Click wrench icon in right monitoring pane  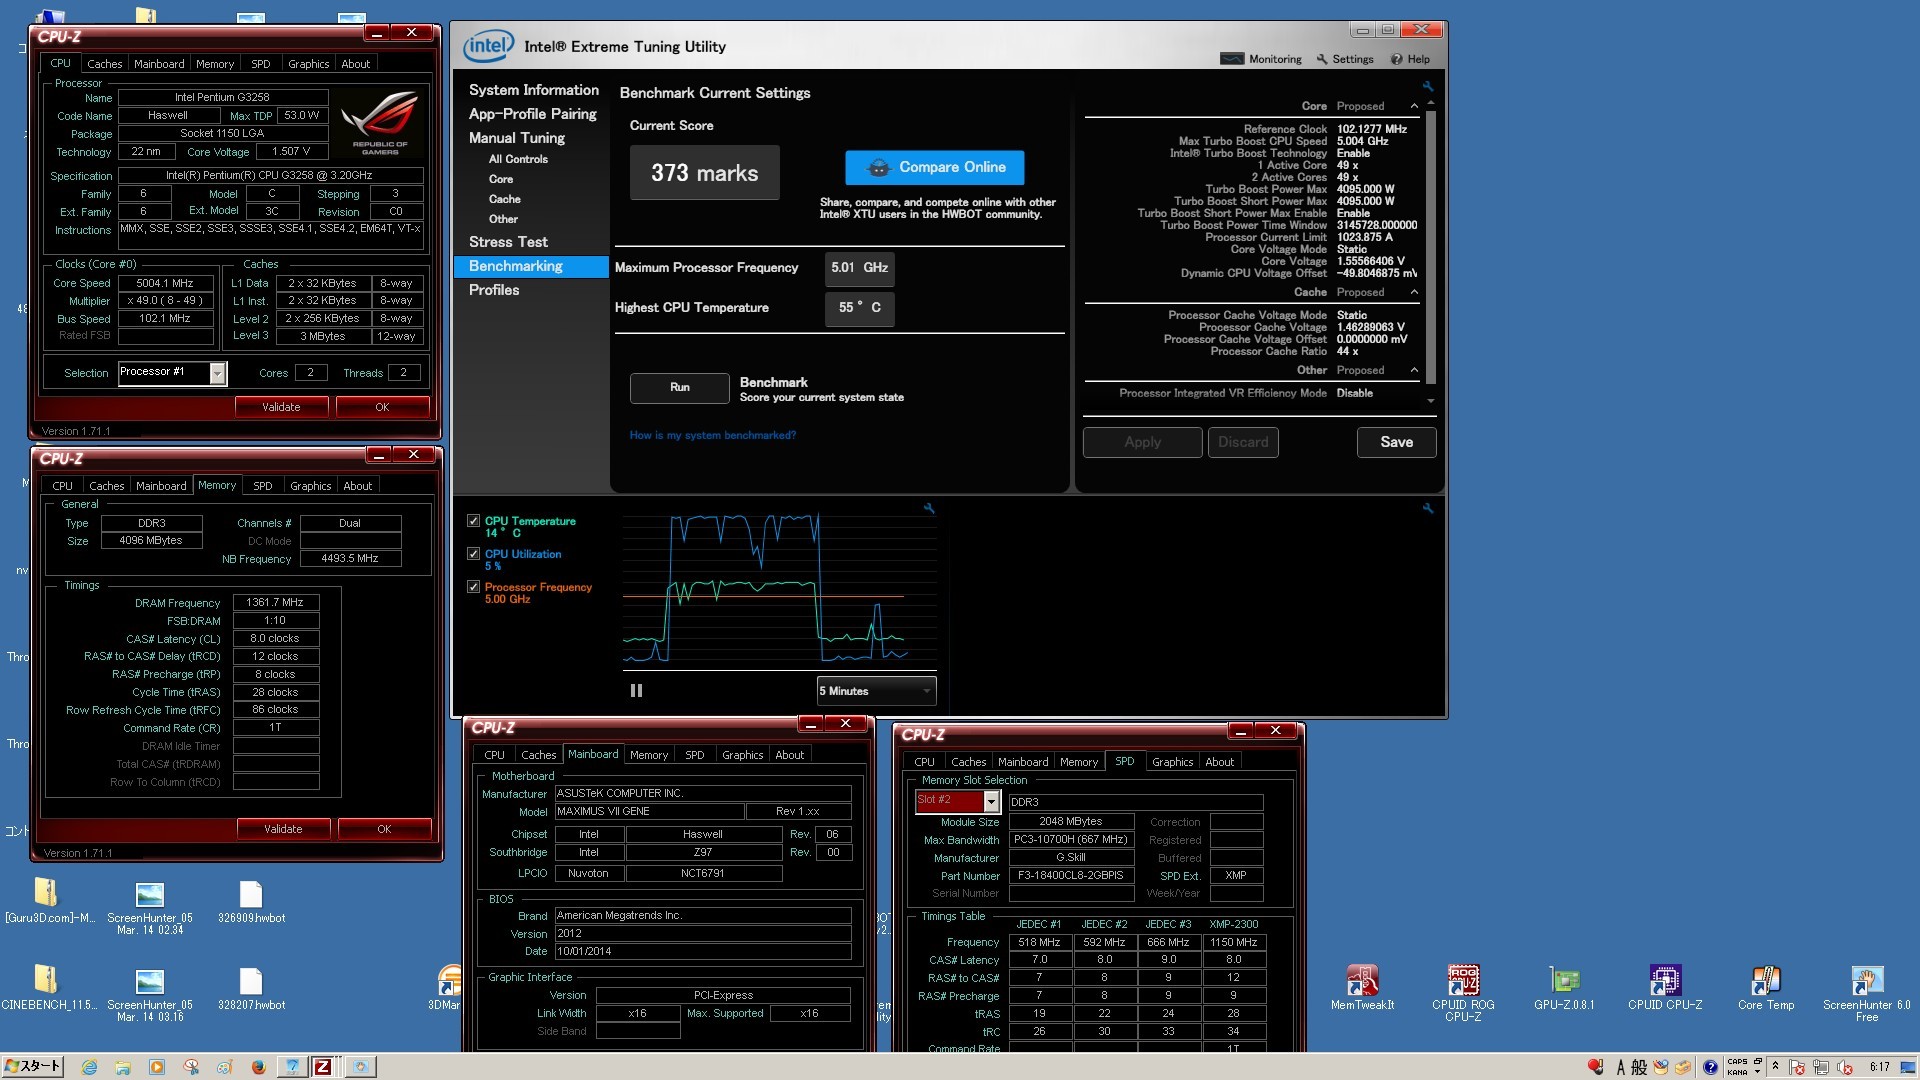pos(1428,508)
